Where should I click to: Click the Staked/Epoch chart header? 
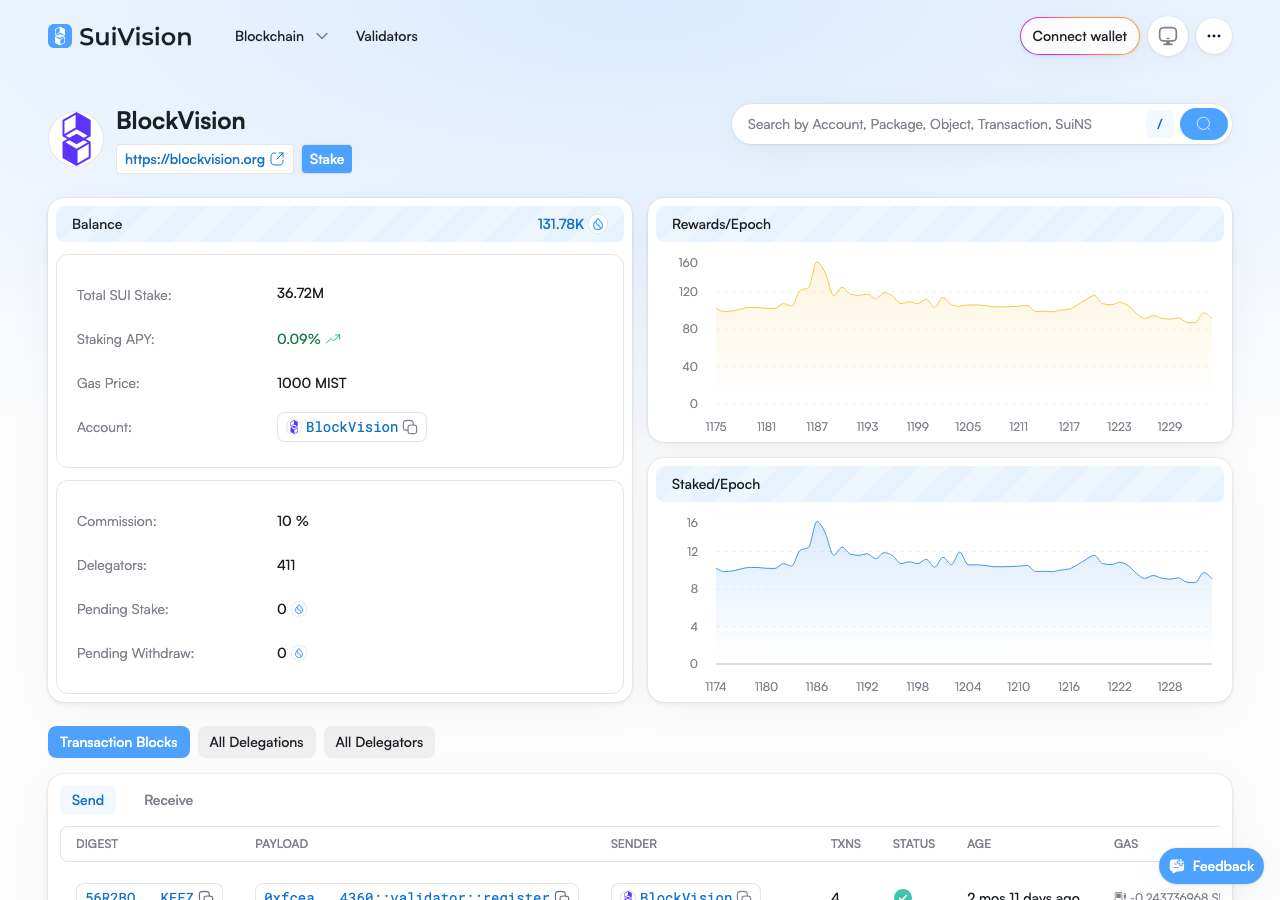(x=940, y=484)
